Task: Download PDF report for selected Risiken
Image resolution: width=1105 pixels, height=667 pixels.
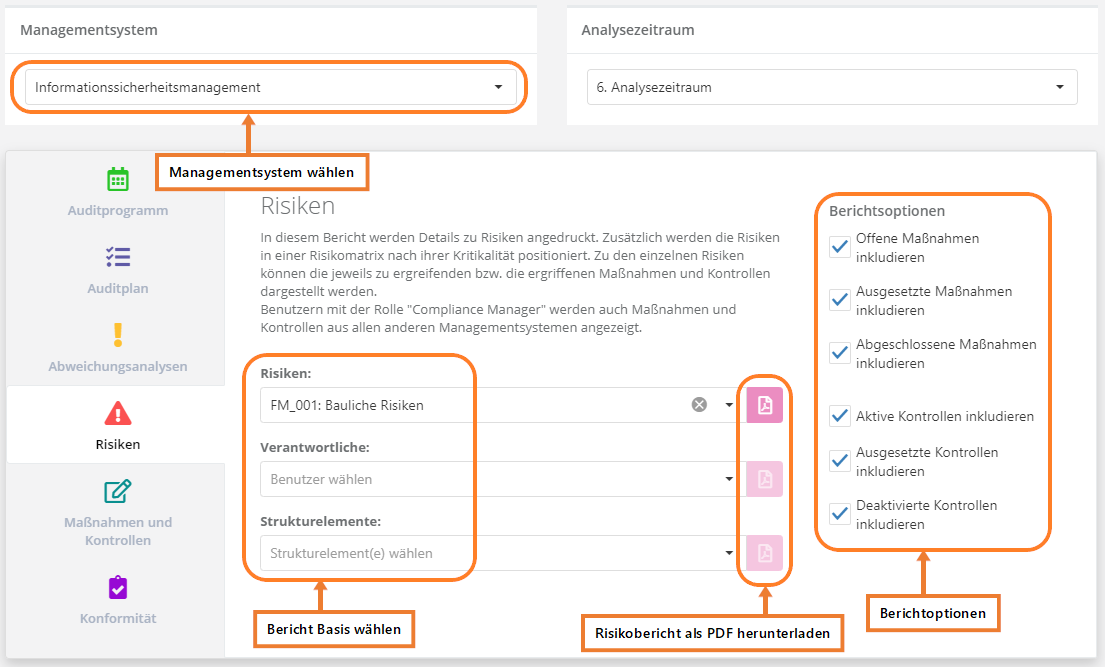Action: click(x=765, y=405)
